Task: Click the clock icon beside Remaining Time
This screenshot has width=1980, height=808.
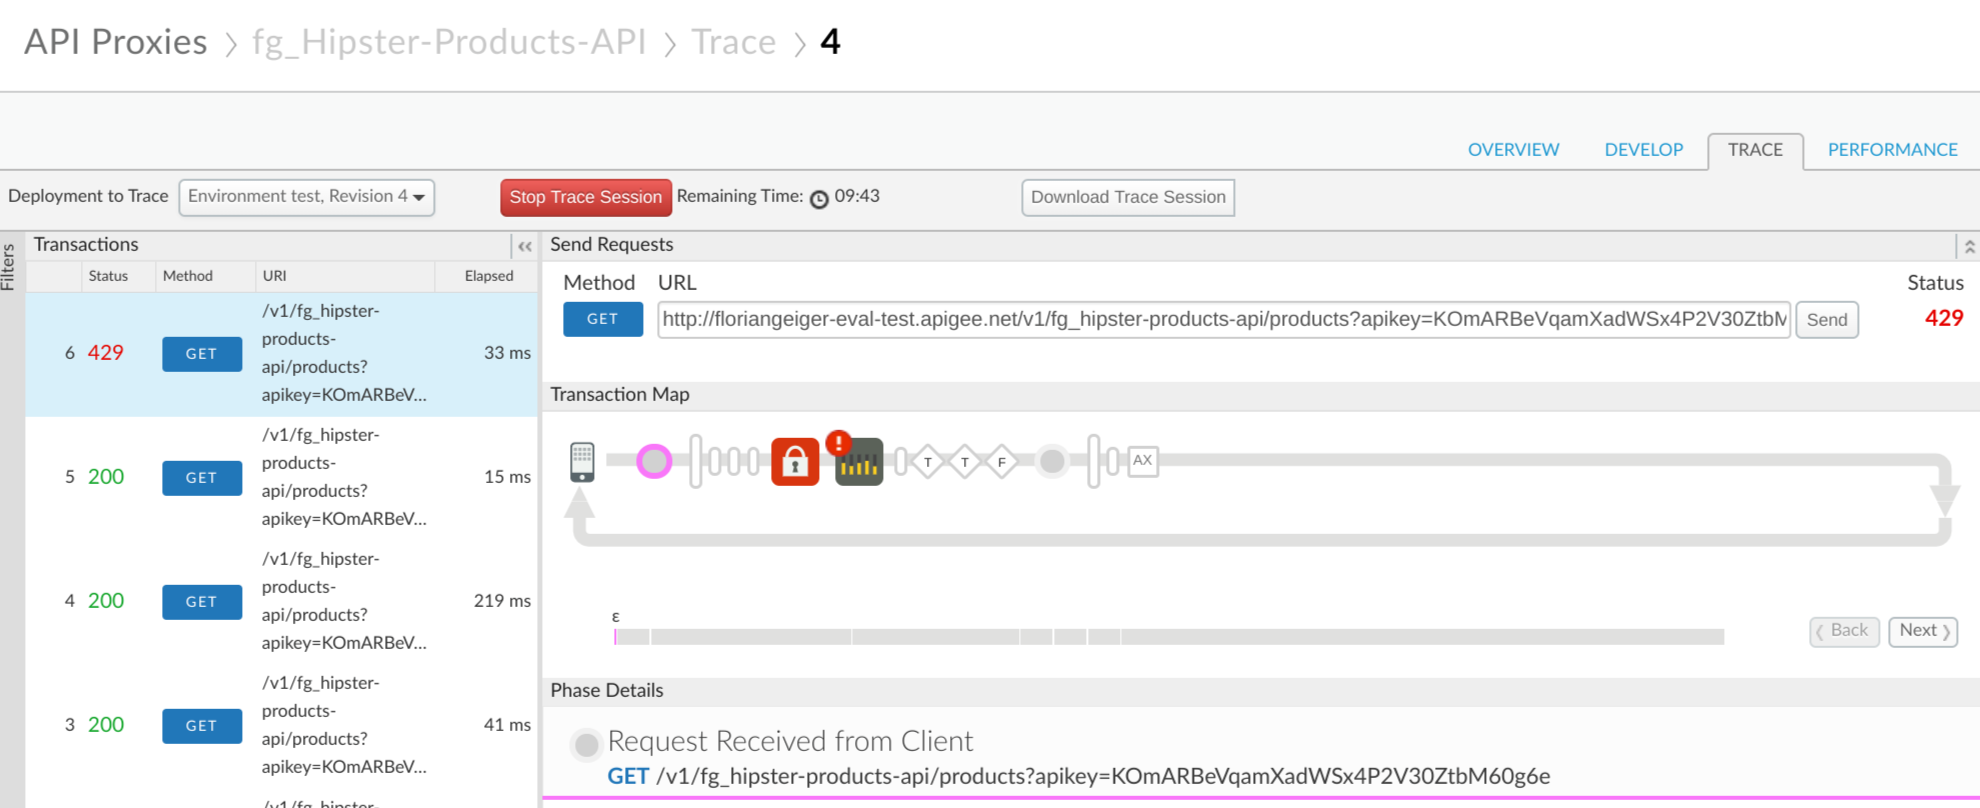Action: click(819, 199)
